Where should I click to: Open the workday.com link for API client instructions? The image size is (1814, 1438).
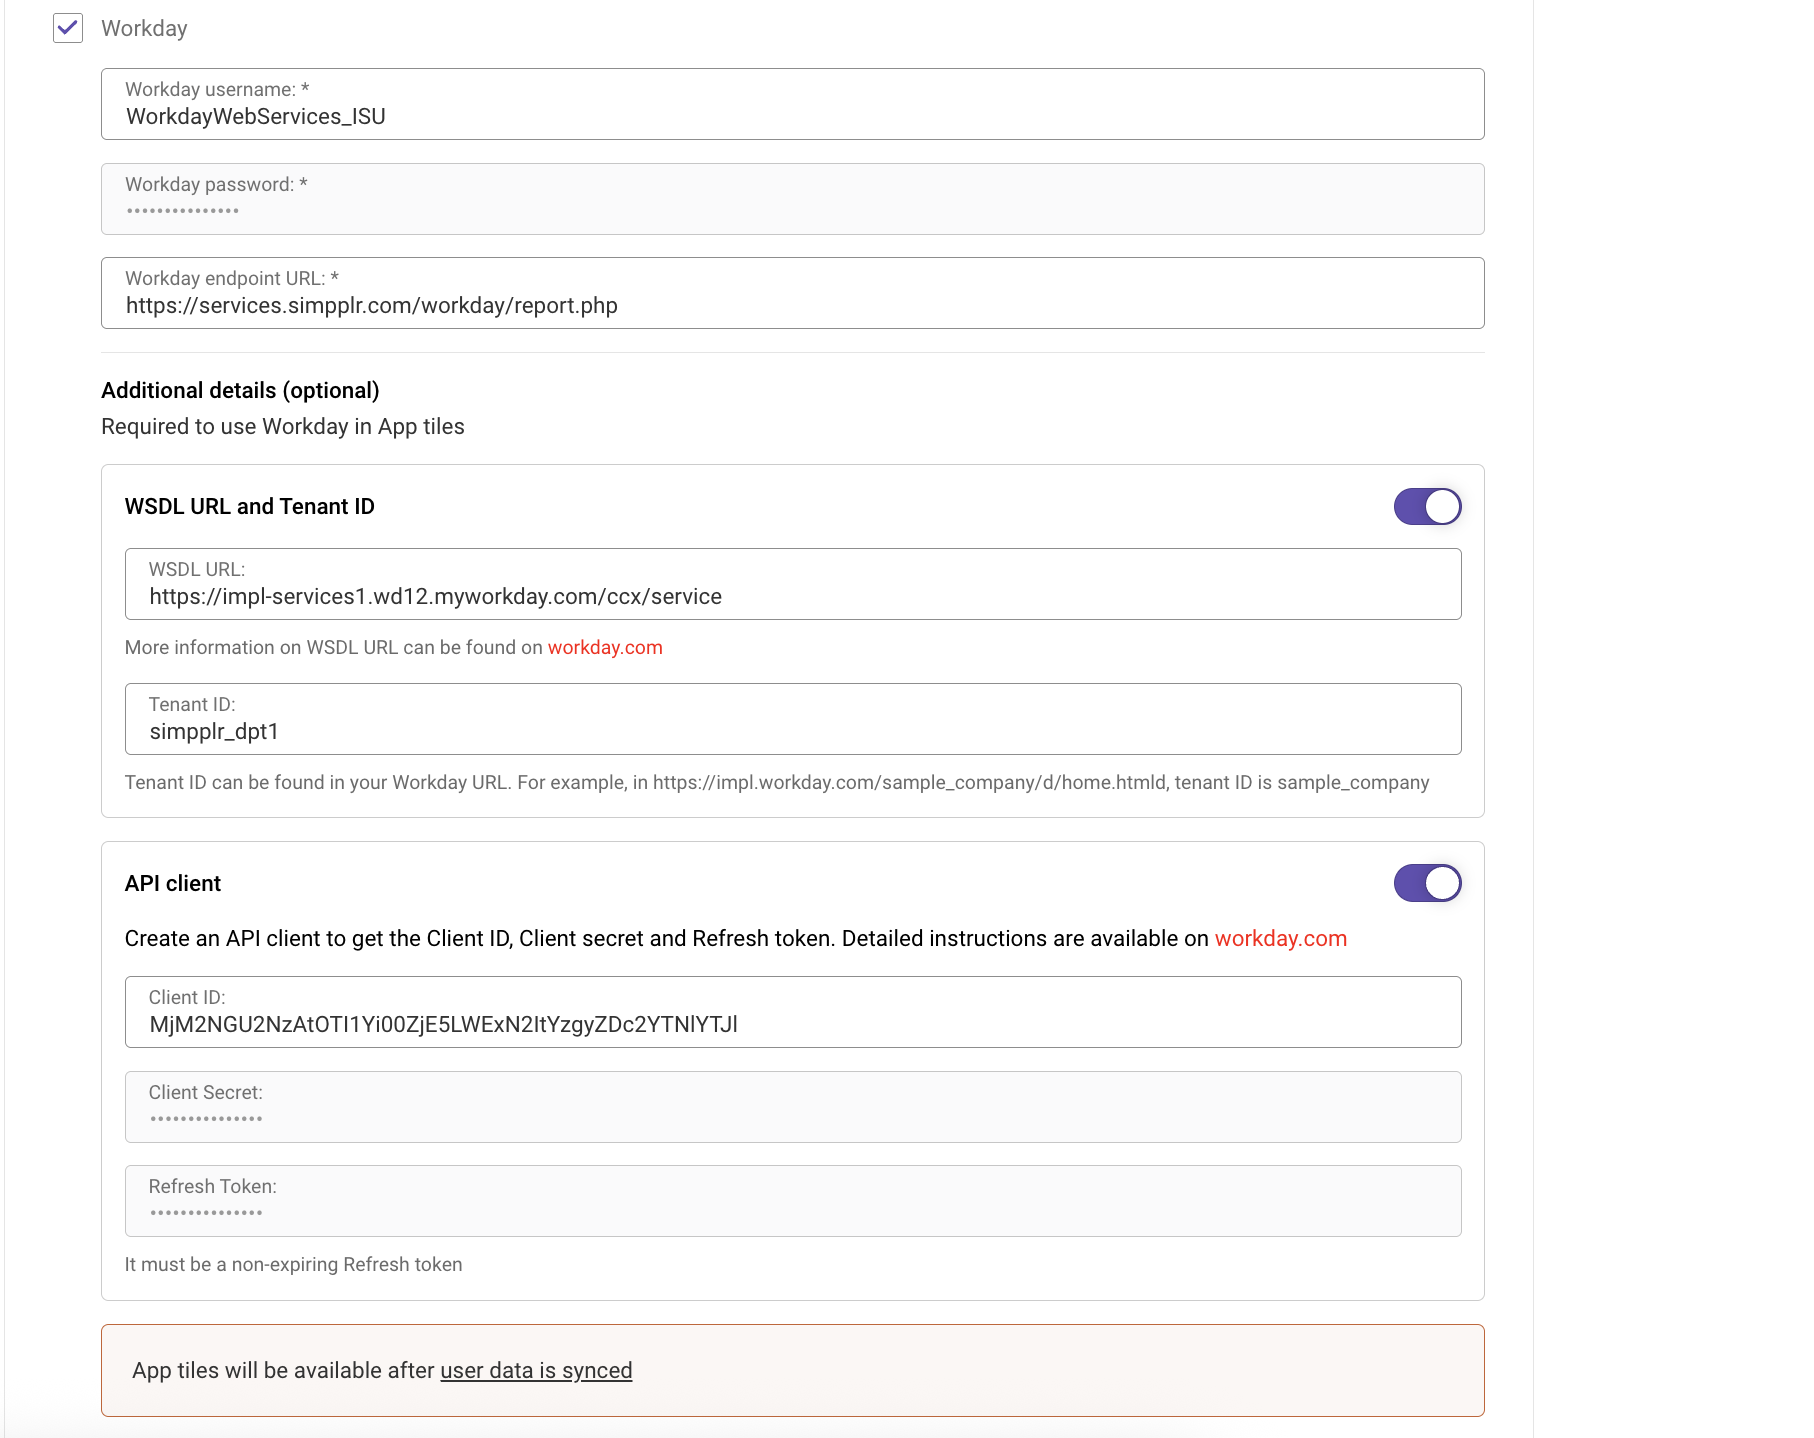[x=1281, y=938]
